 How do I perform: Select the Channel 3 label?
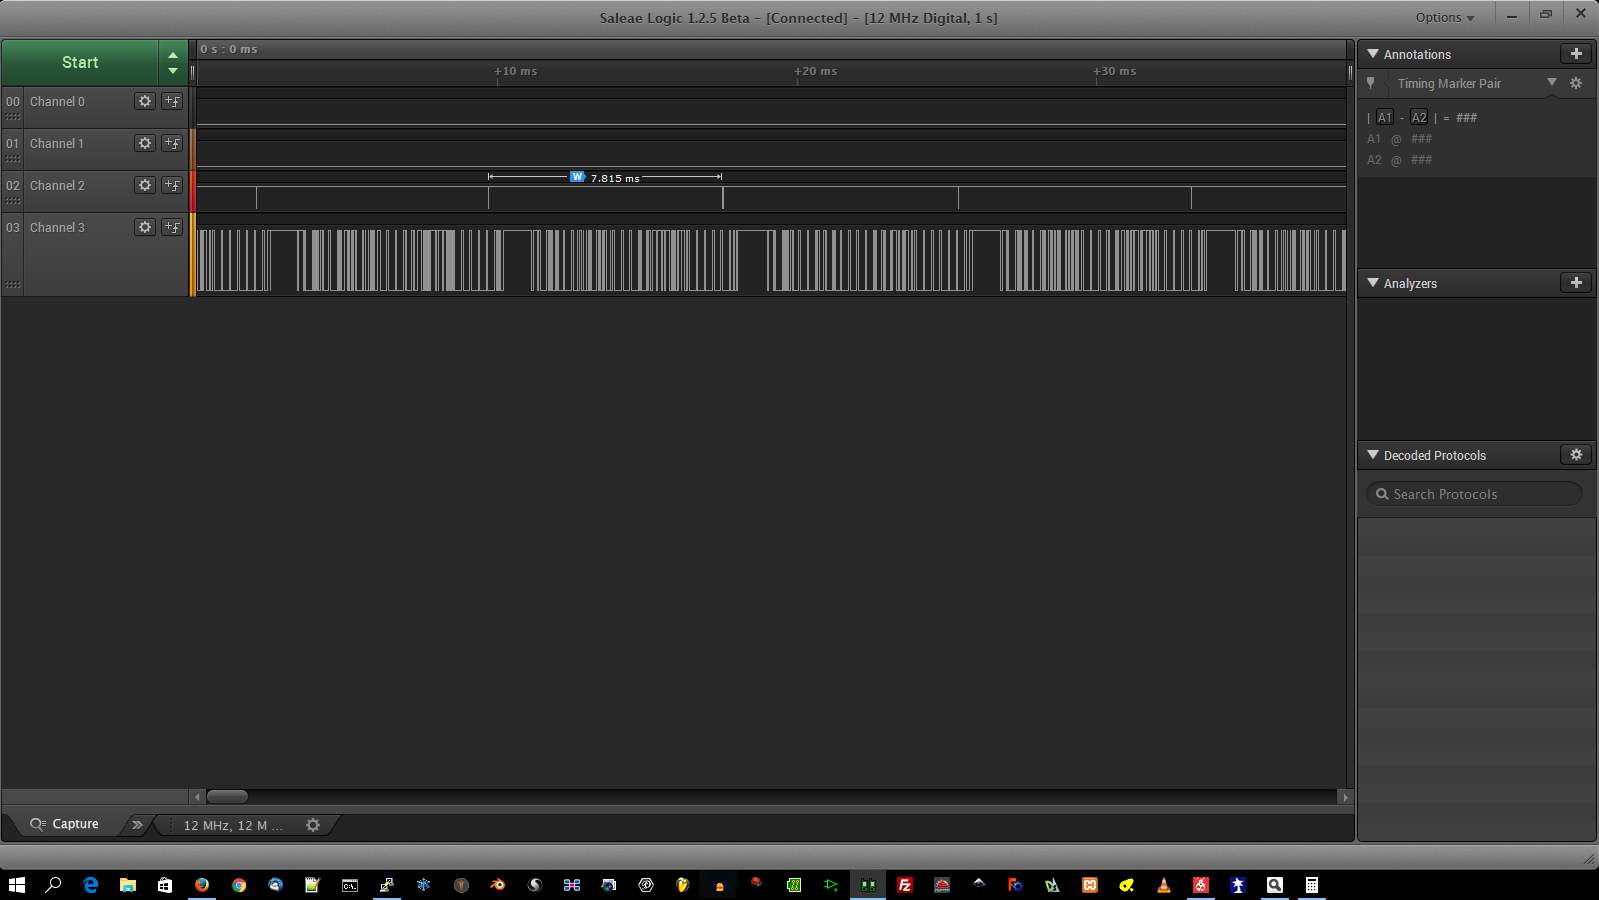(57, 228)
